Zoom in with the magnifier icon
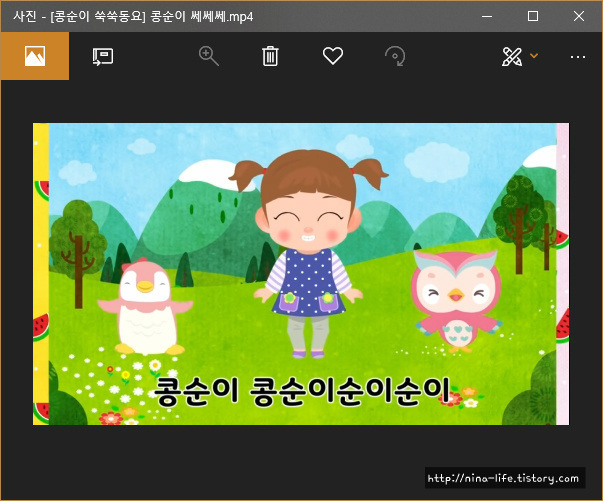The width and height of the screenshot is (603, 501). 208,56
